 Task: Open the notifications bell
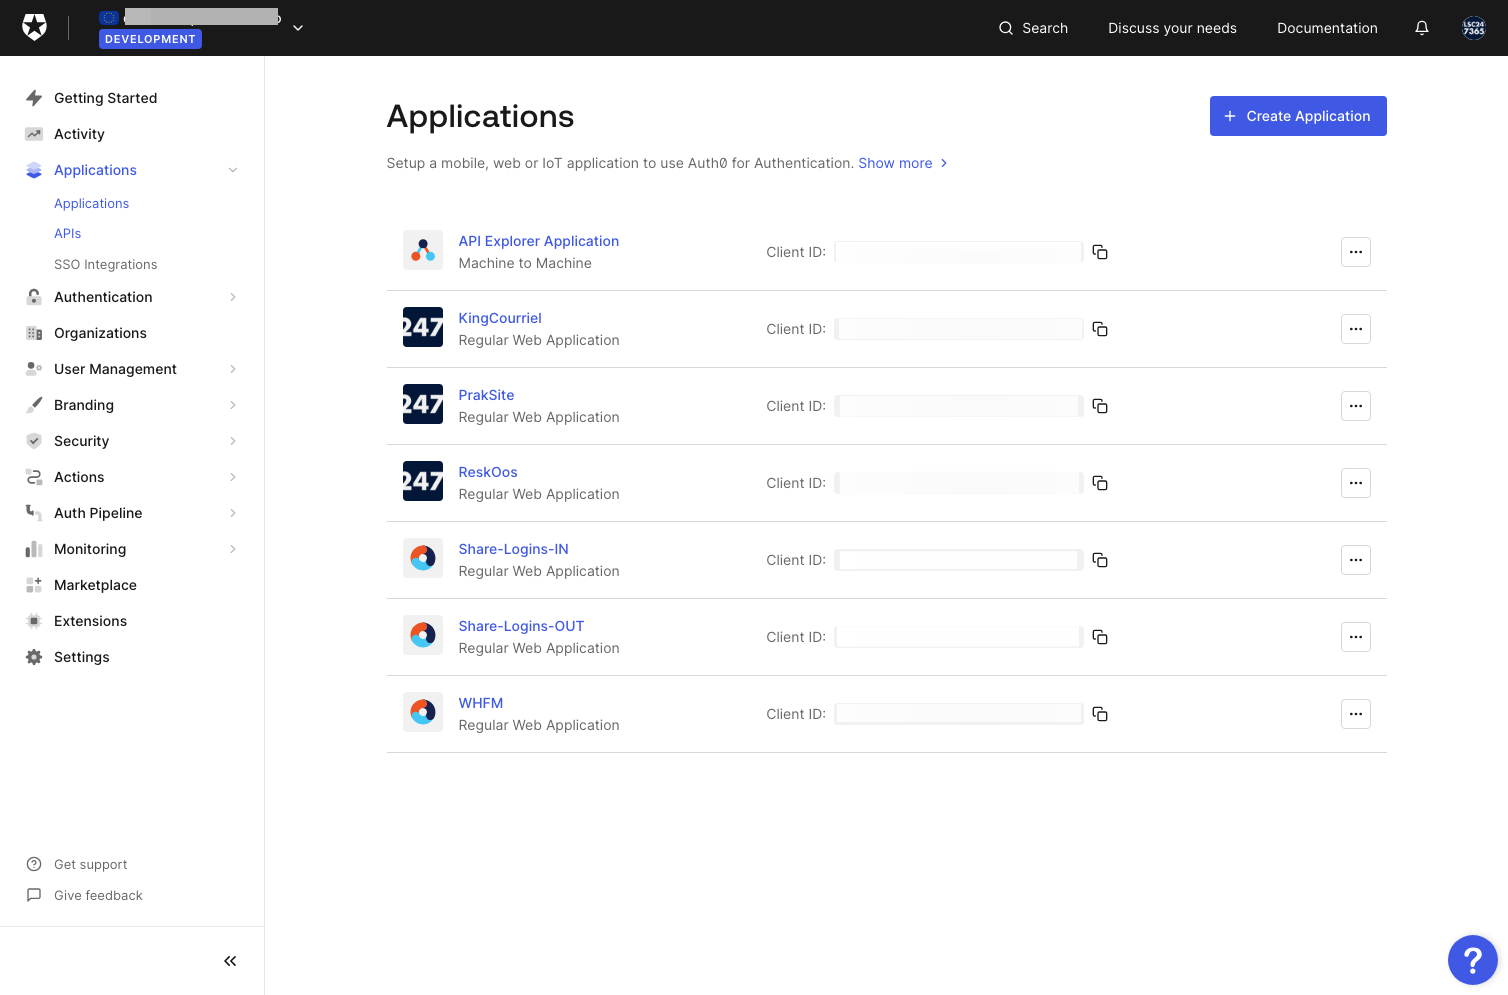1422,28
